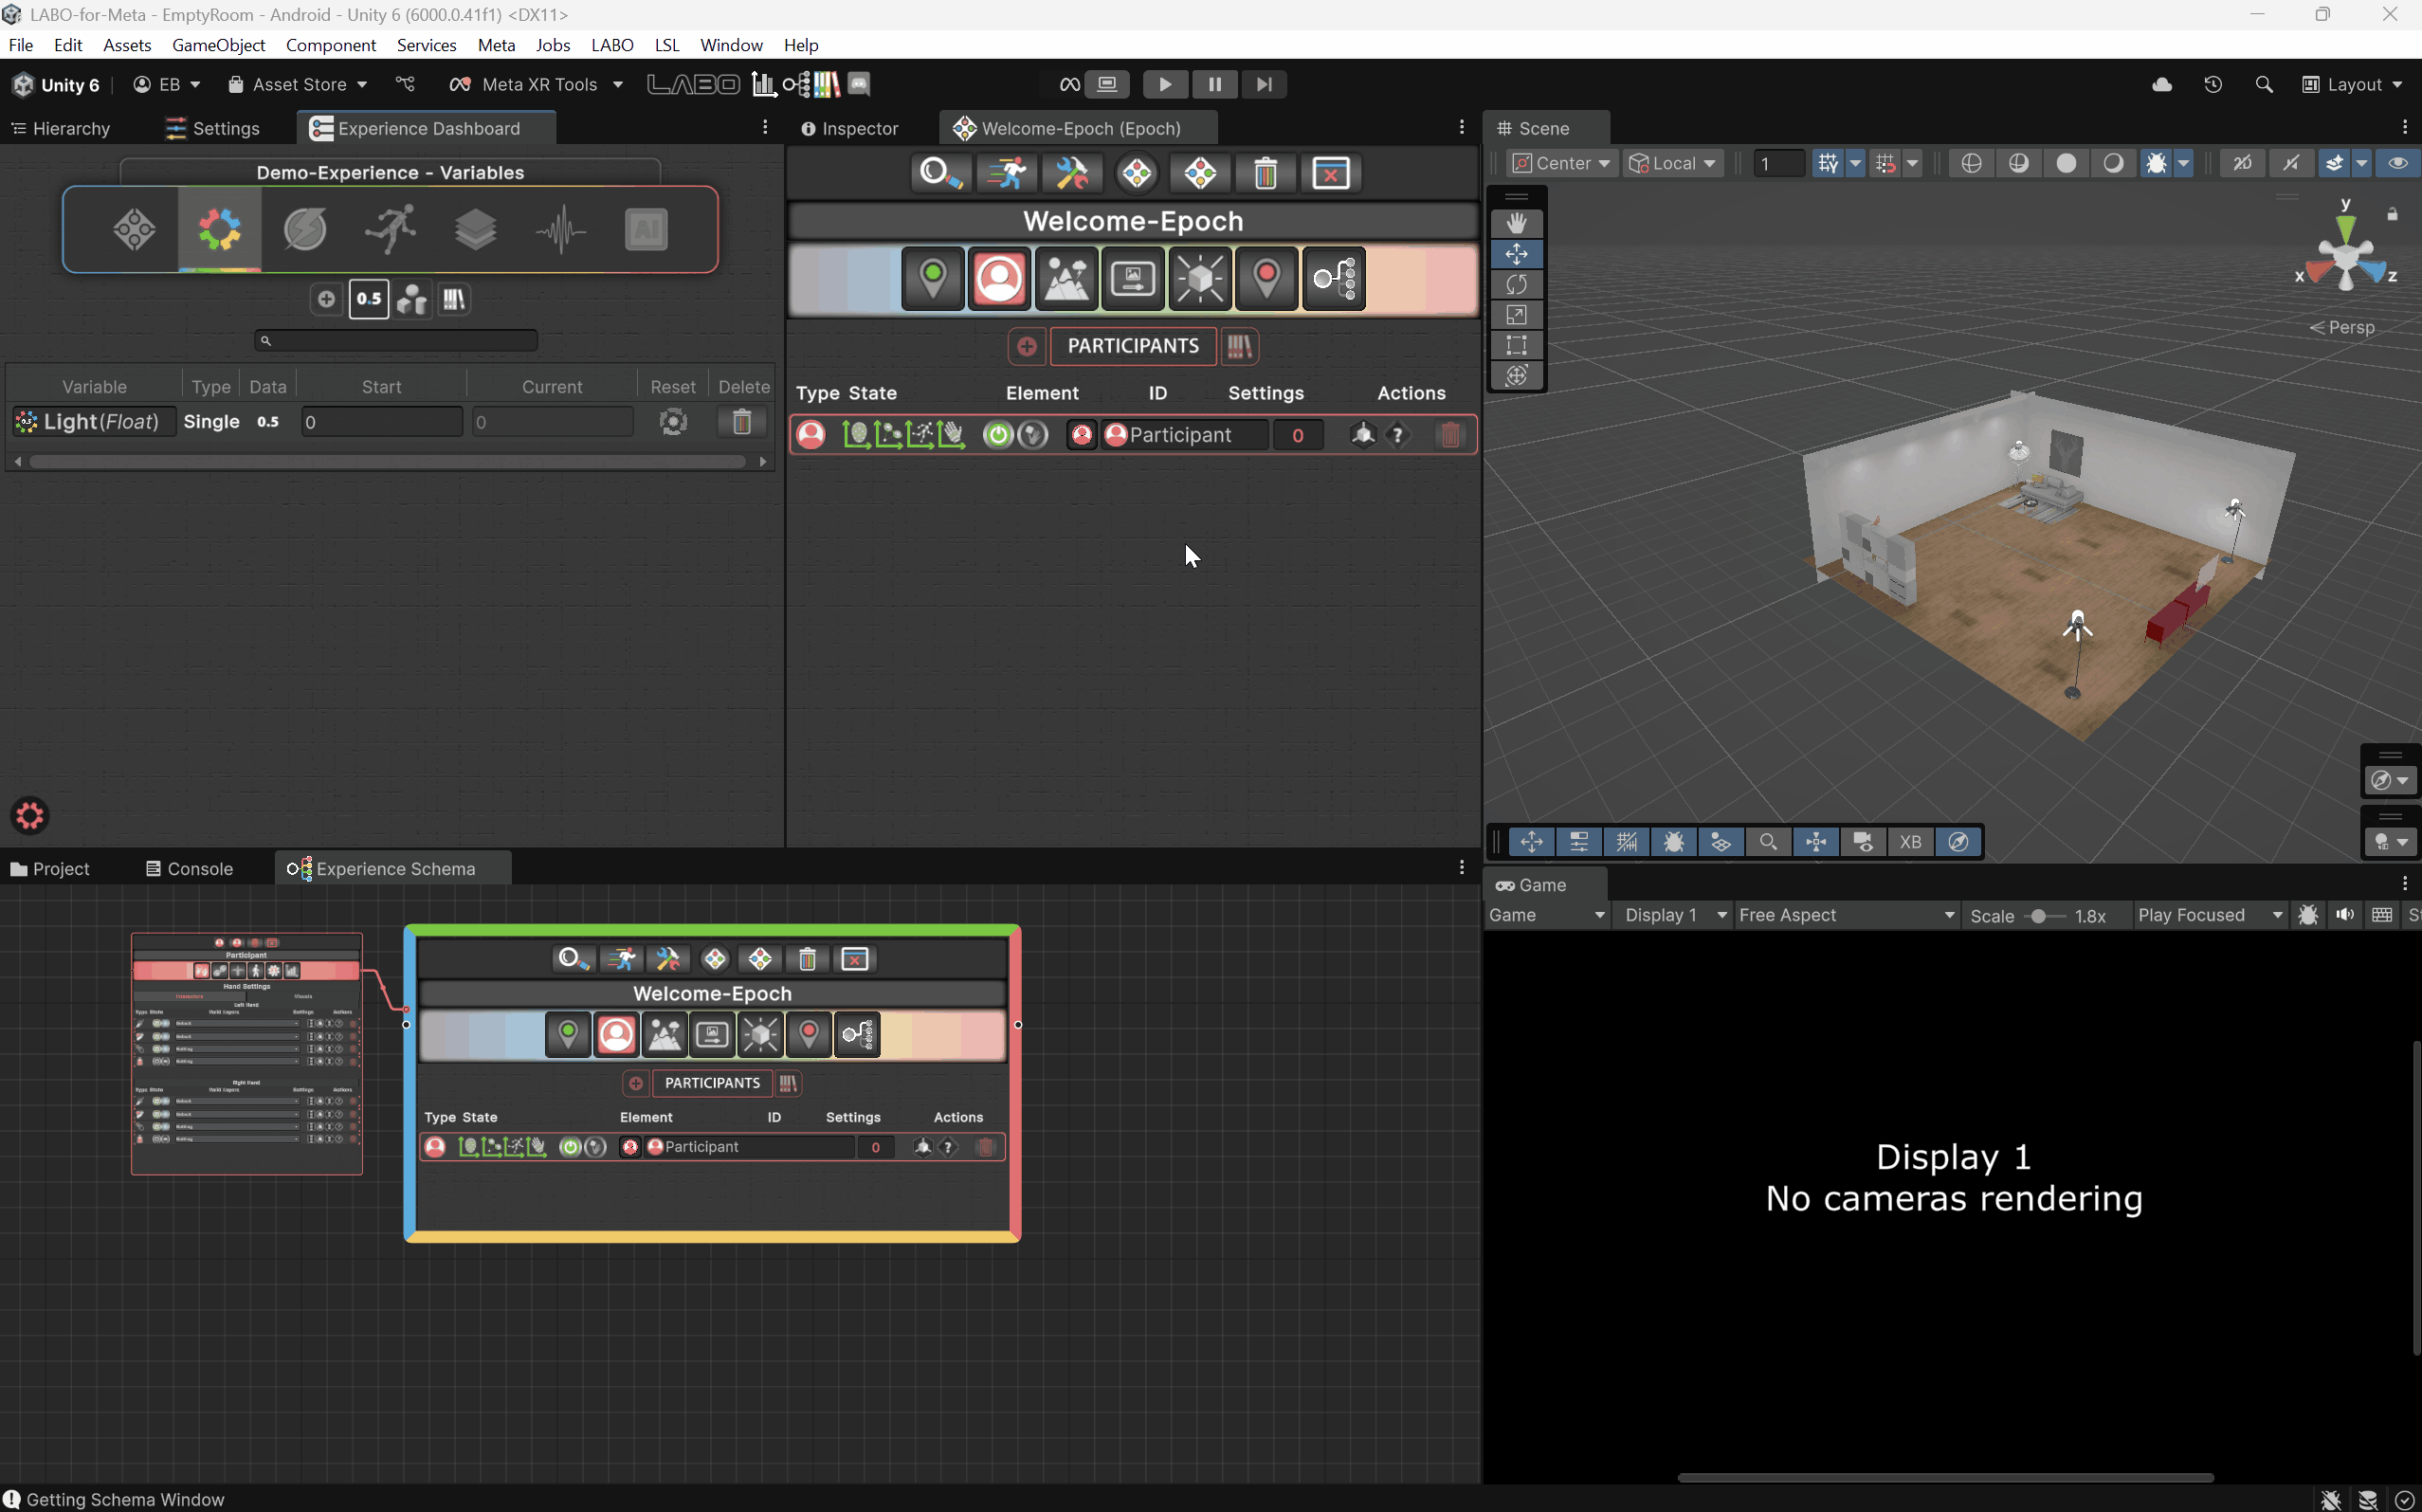2422x1512 pixels.
Task: Switch to the Inspector tab
Action: coord(851,129)
